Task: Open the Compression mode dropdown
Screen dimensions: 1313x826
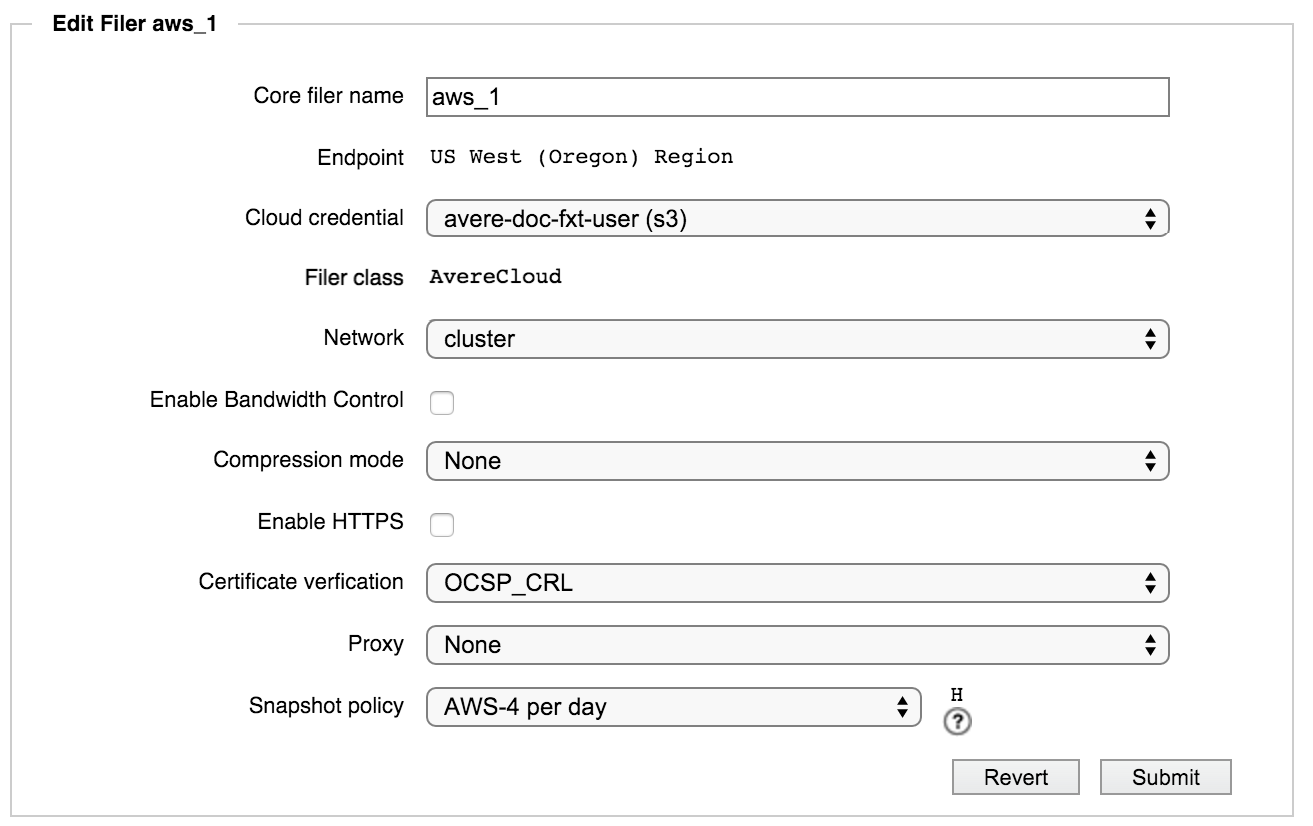Action: tap(797, 461)
